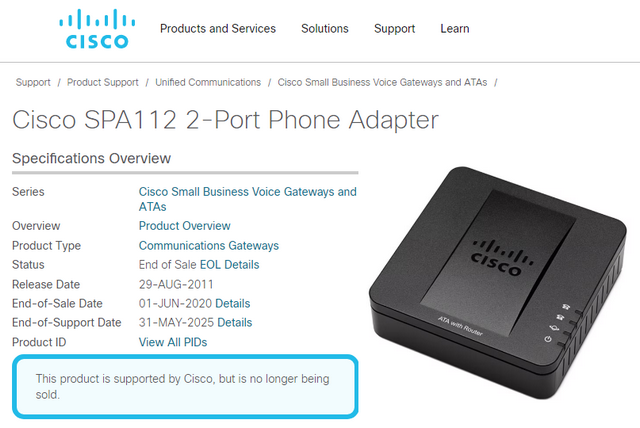Open the Support menu item

point(394,29)
